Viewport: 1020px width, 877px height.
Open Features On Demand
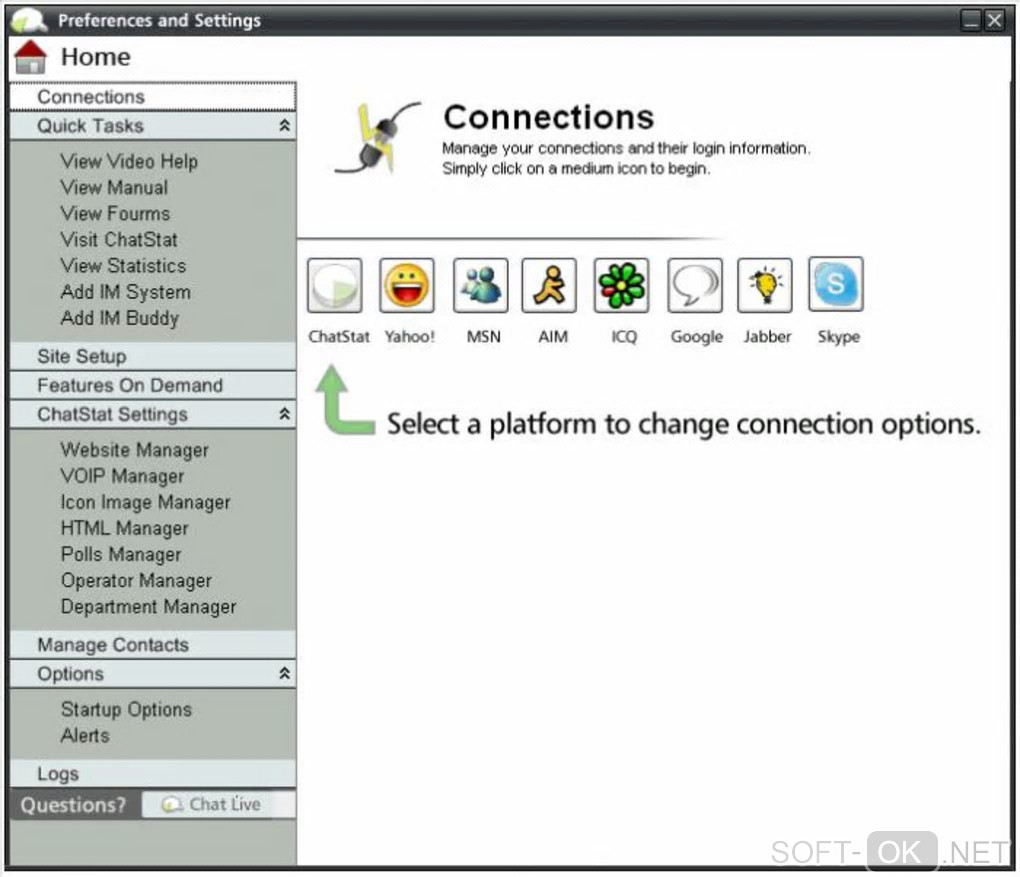pyautogui.click(x=153, y=385)
